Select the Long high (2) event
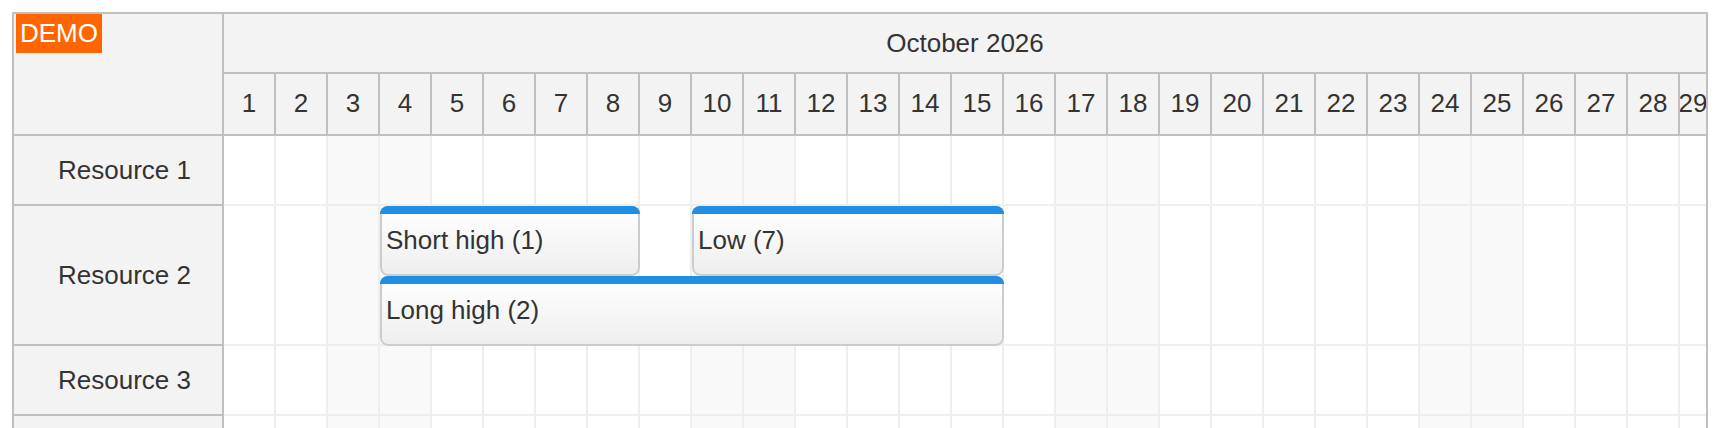 click(692, 311)
